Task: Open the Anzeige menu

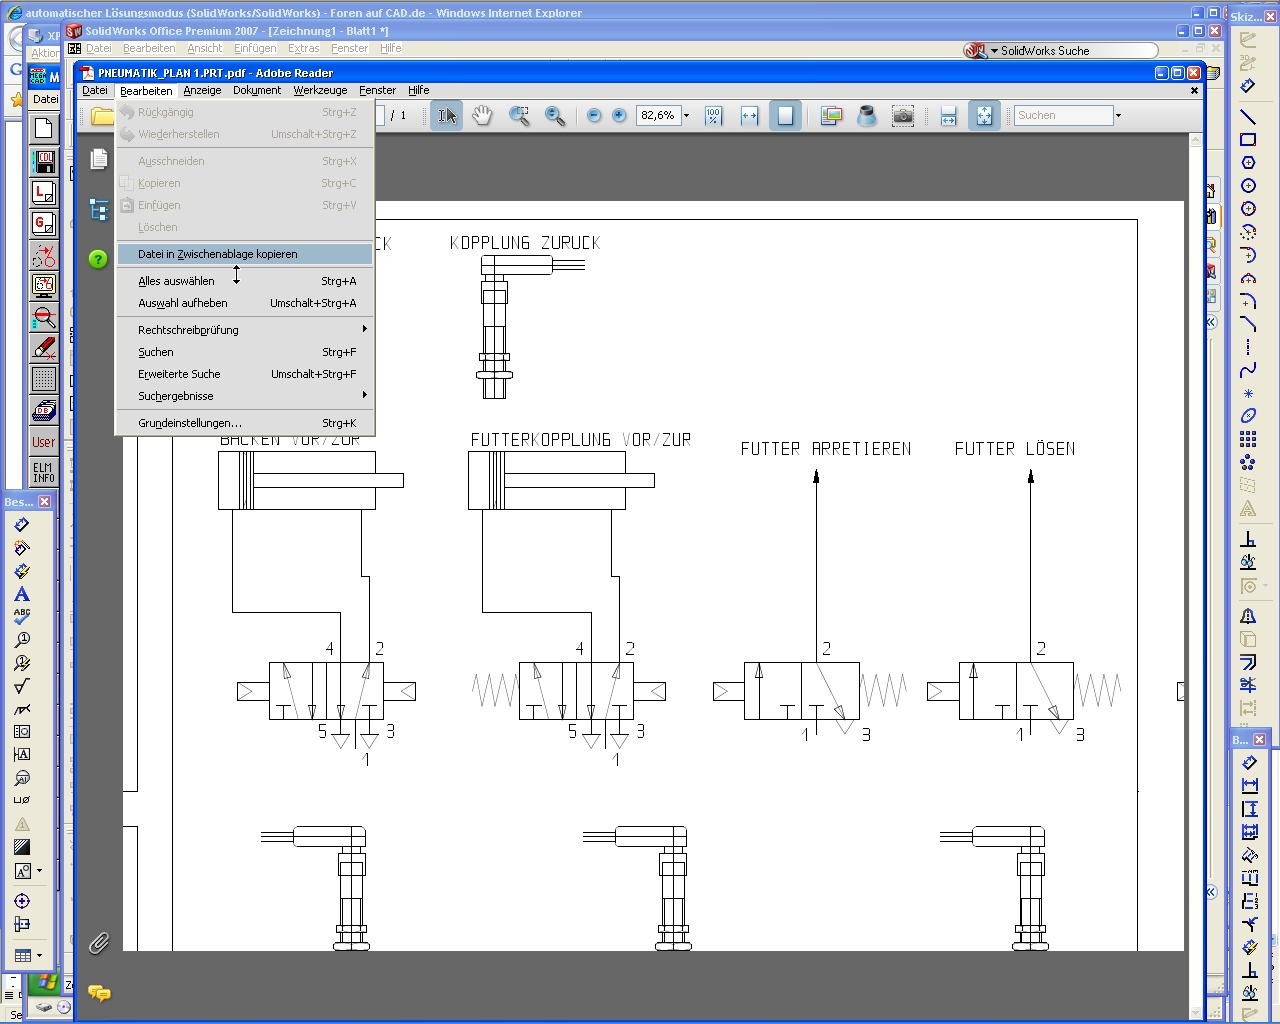Action: pos(202,90)
